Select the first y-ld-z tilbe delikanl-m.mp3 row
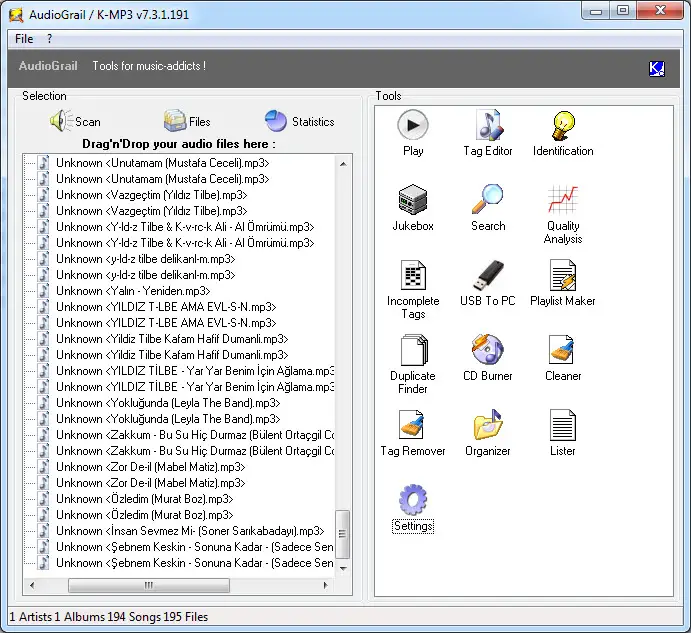 145,259
